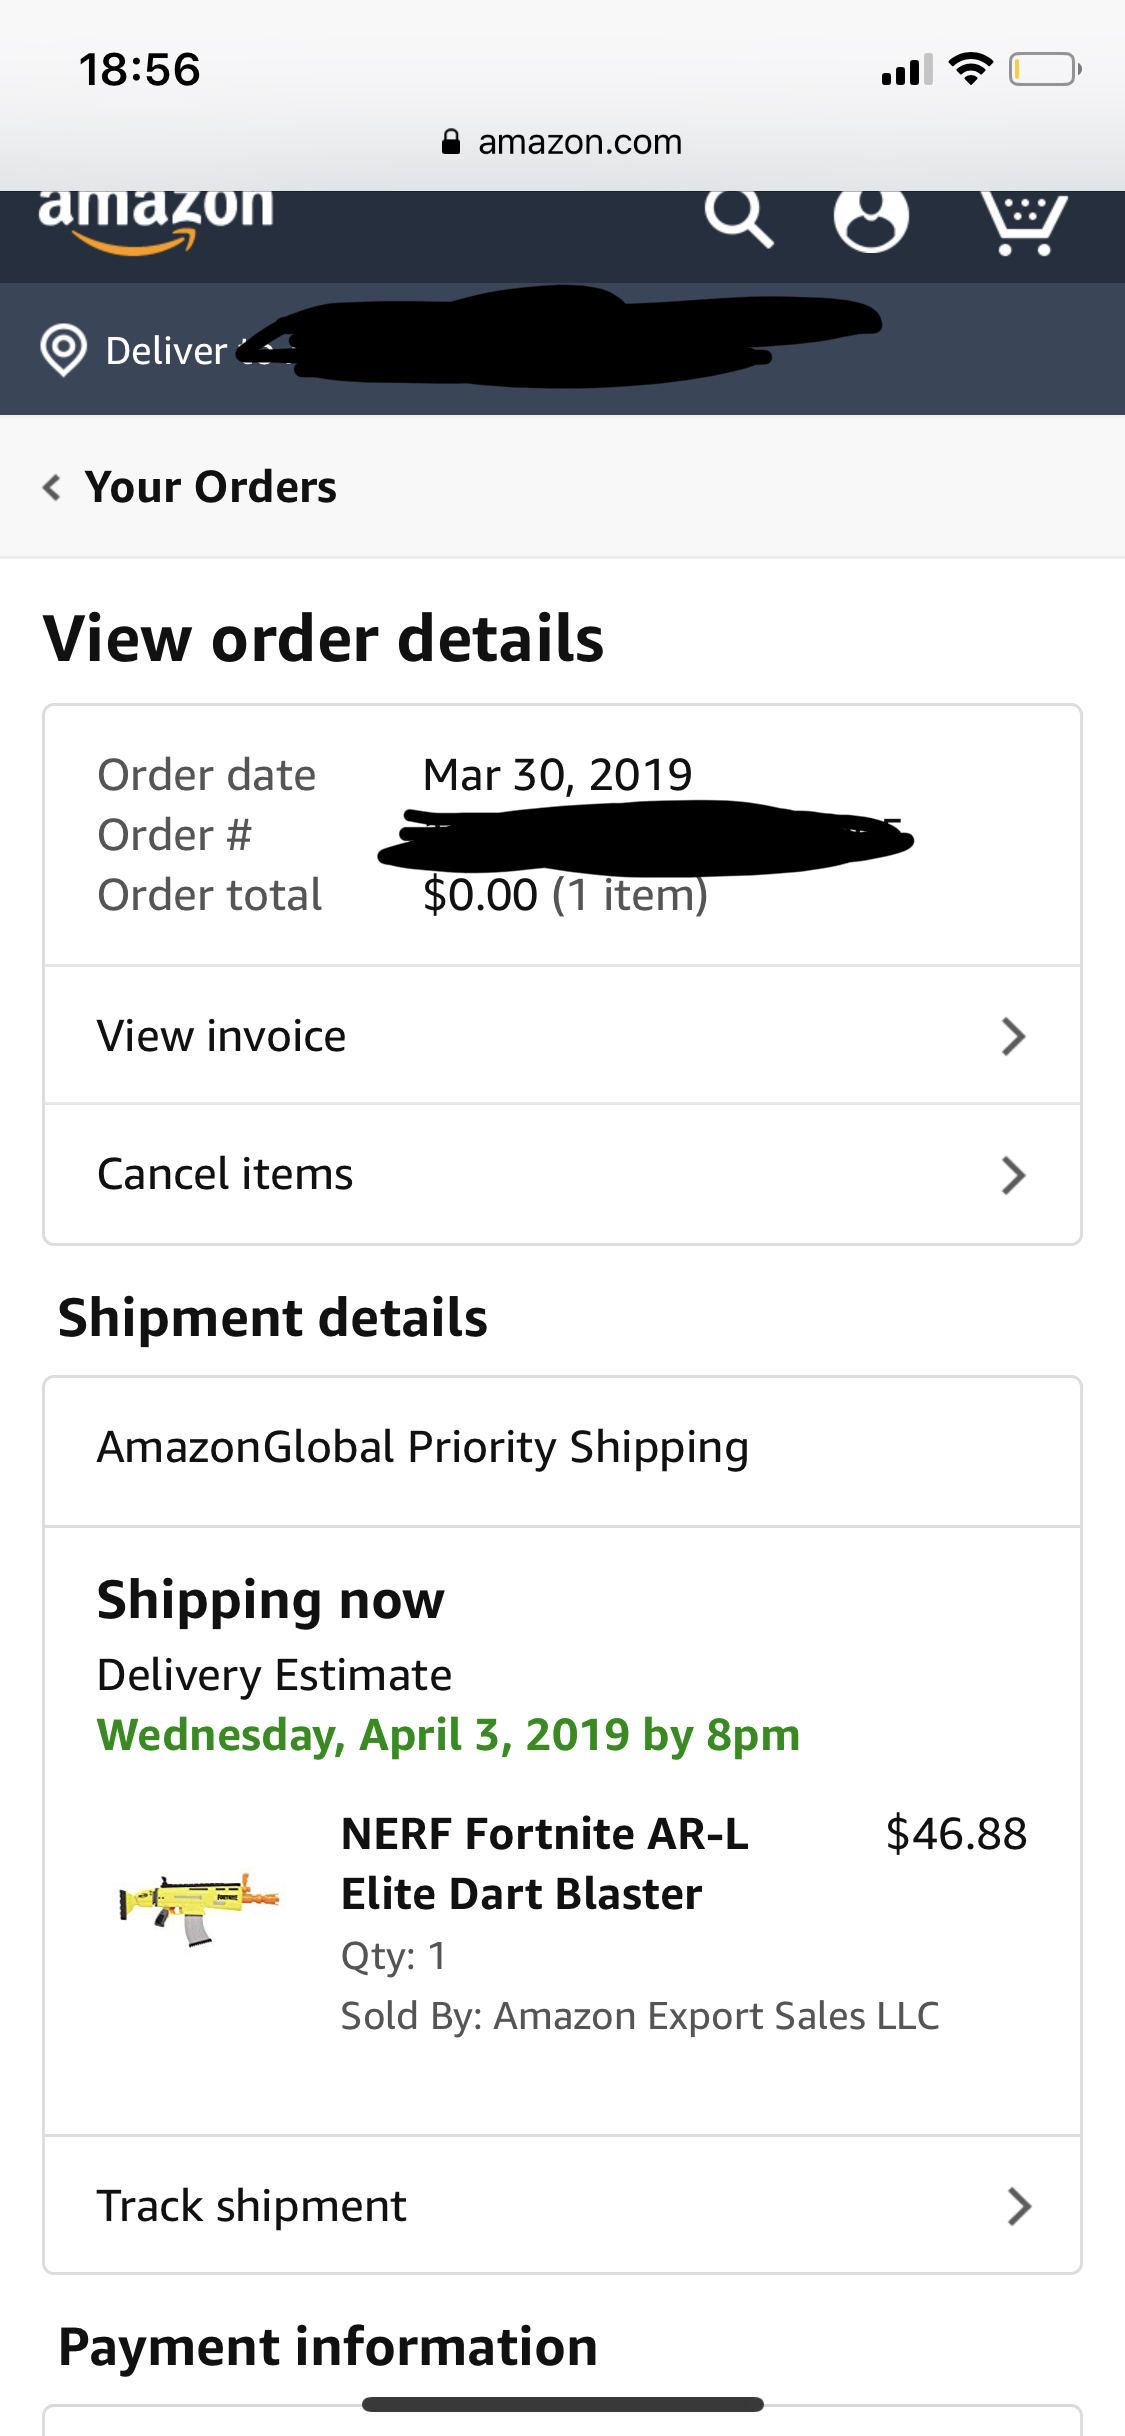Go back to Your Orders
The image size is (1125, 2436).
click(x=210, y=488)
